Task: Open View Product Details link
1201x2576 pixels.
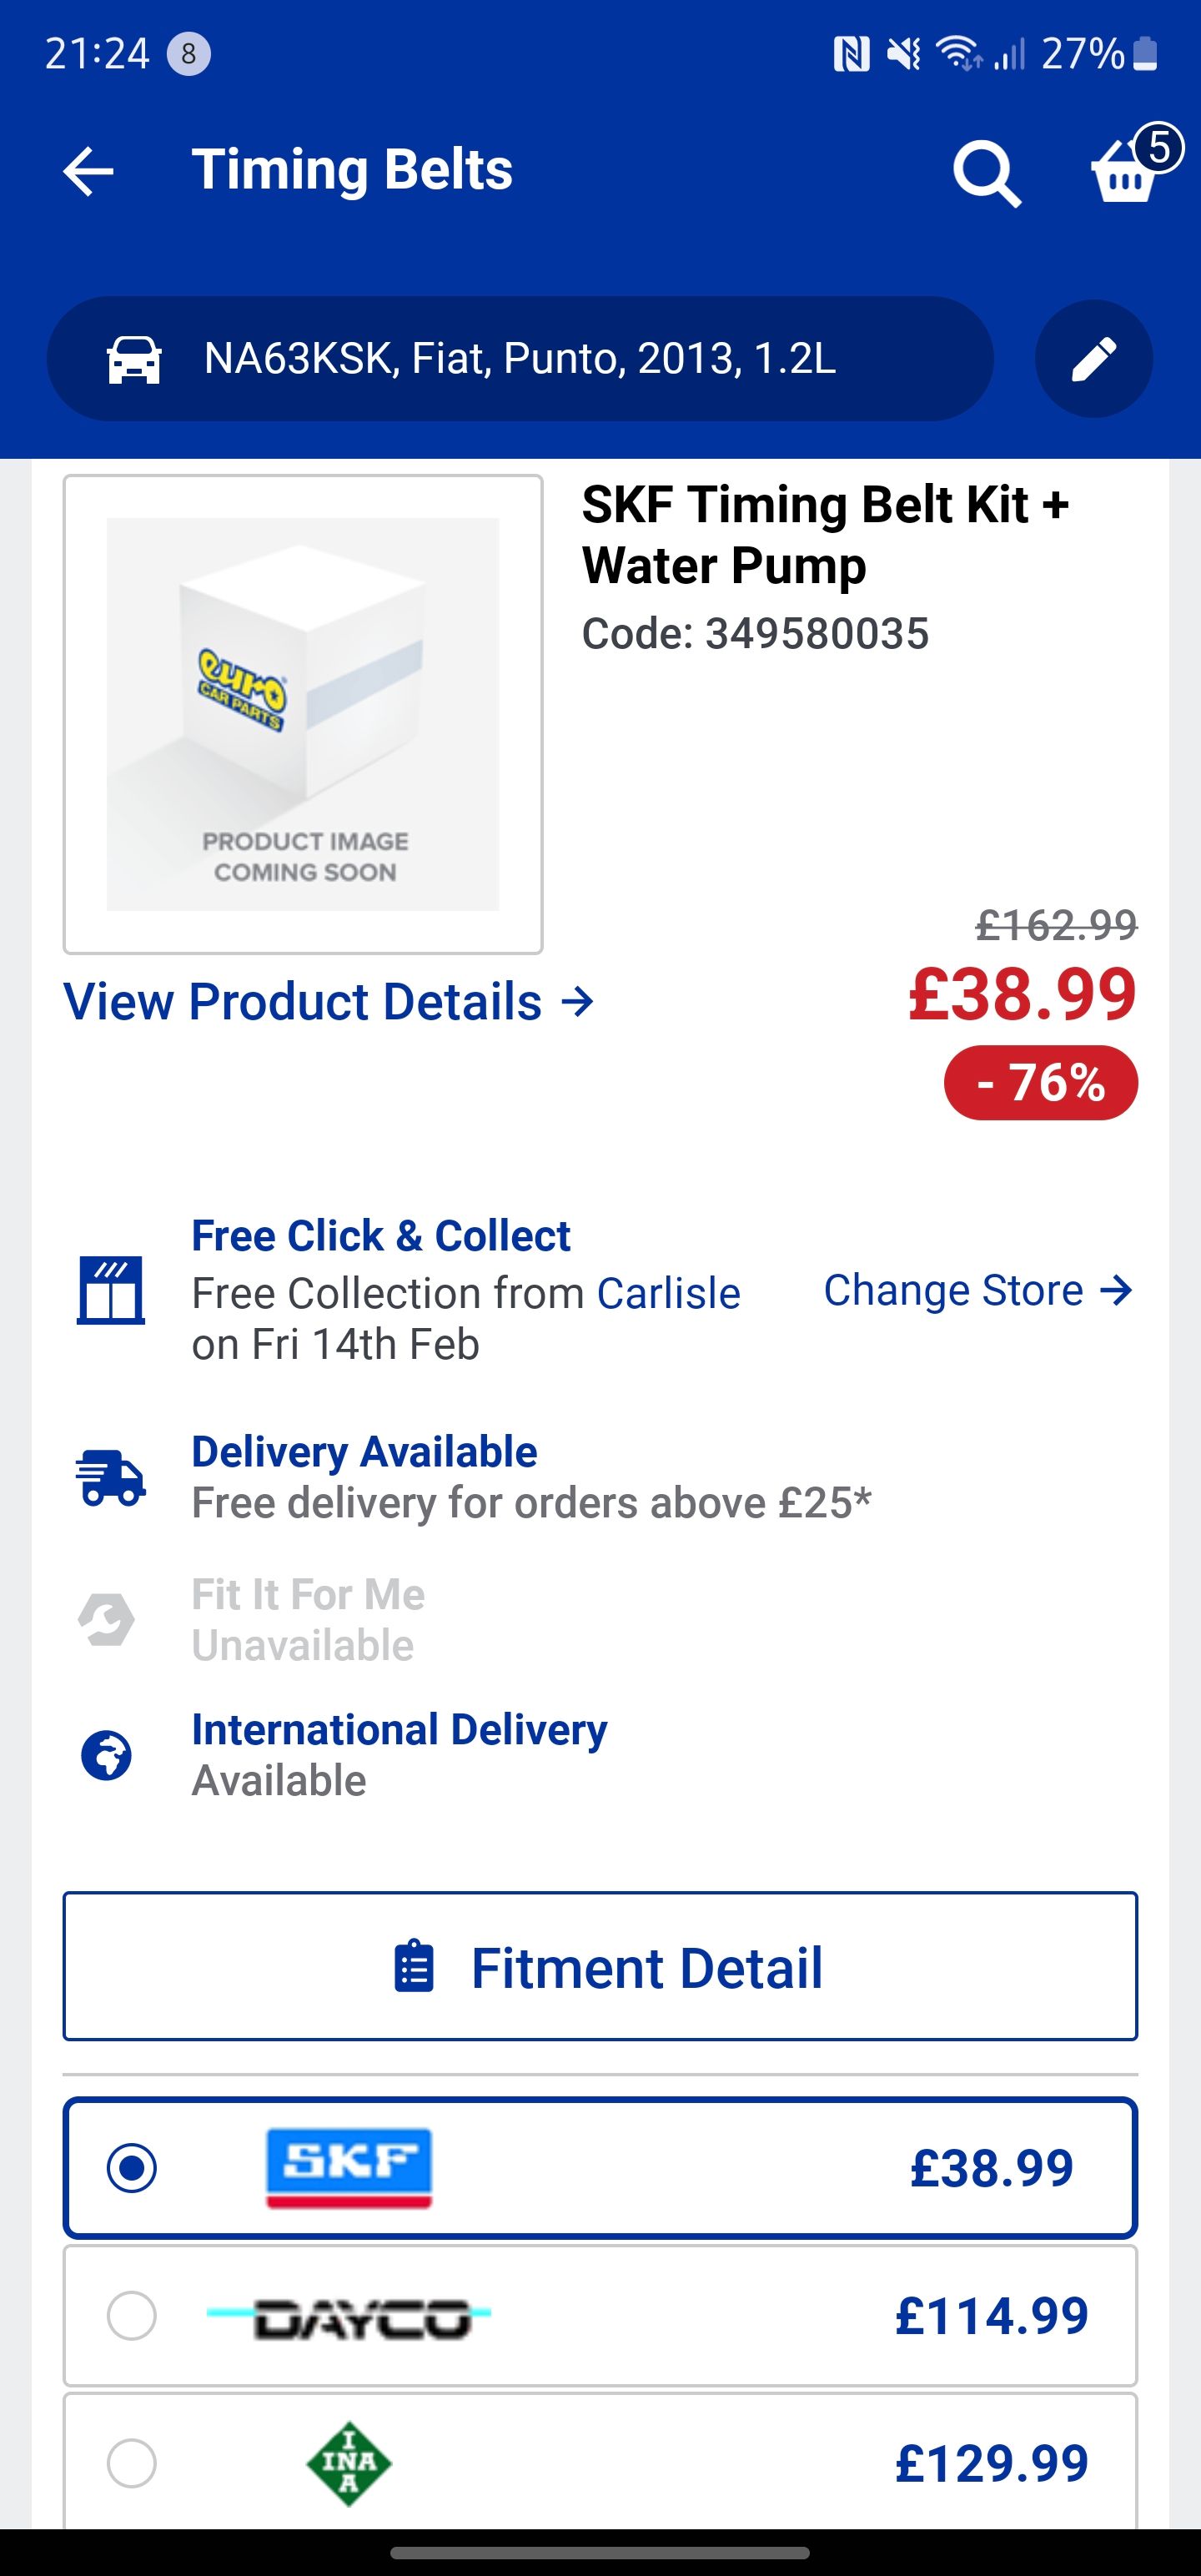Action: pyautogui.click(x=329, y=1002)
